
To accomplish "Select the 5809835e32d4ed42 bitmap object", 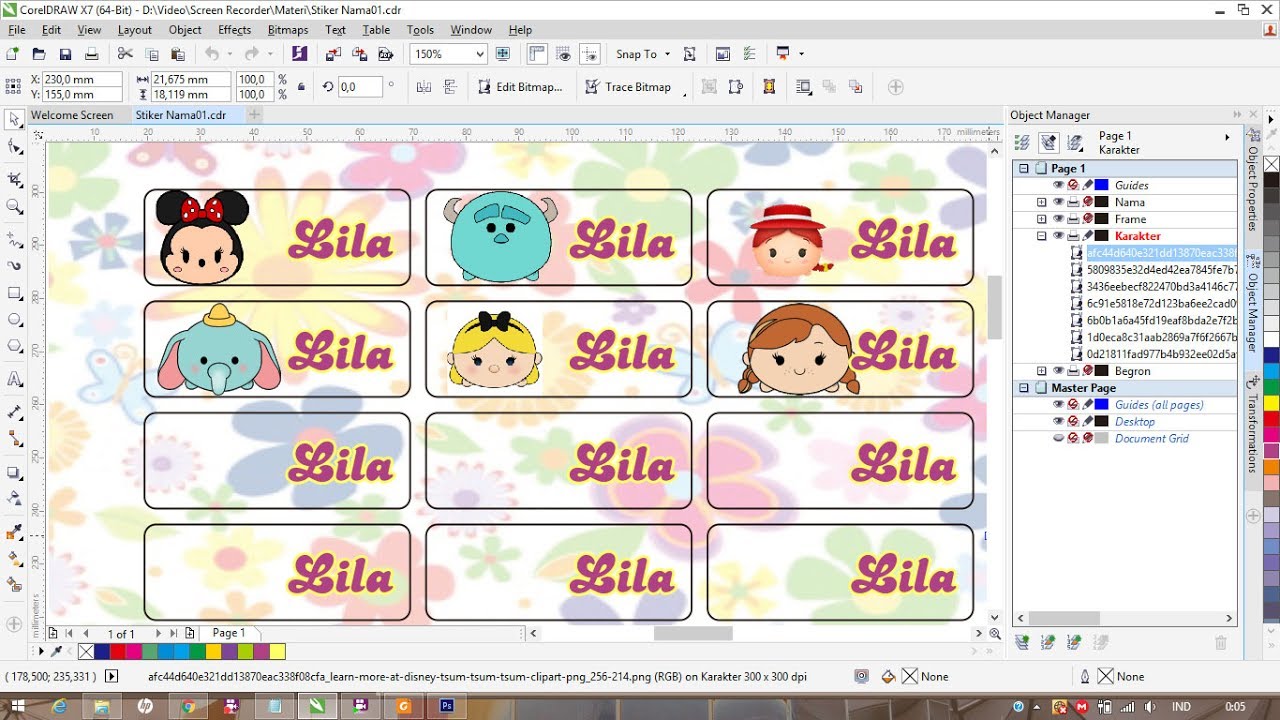I will 1162,270.
